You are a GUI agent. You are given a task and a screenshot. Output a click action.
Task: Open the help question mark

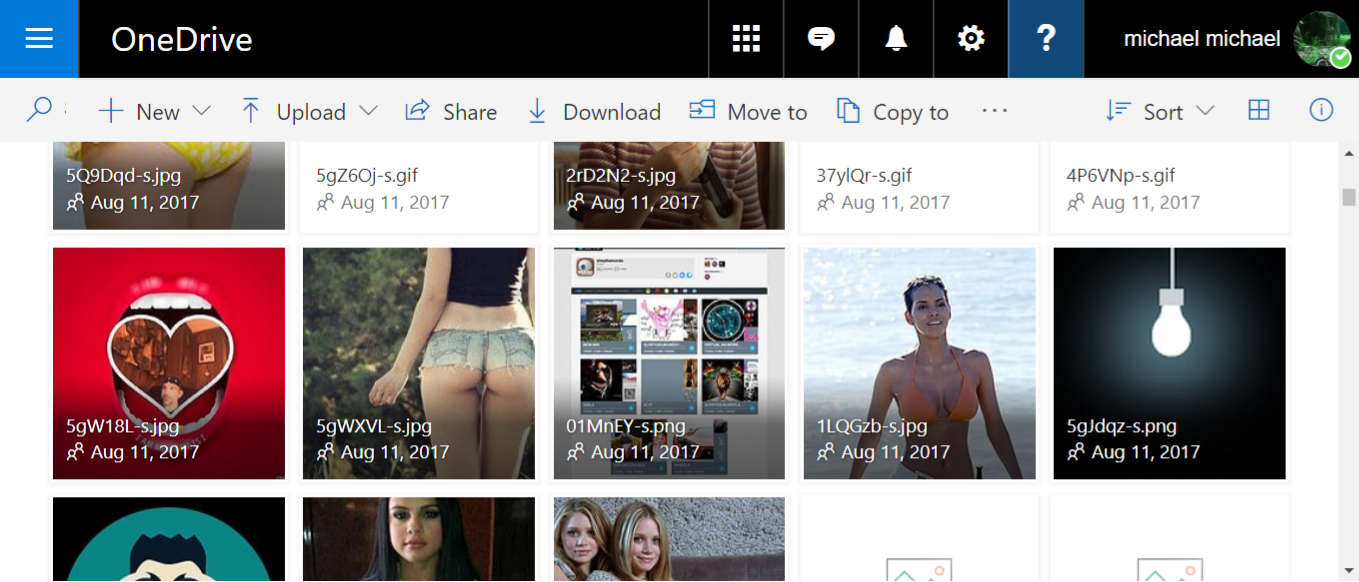[1046, 39]
